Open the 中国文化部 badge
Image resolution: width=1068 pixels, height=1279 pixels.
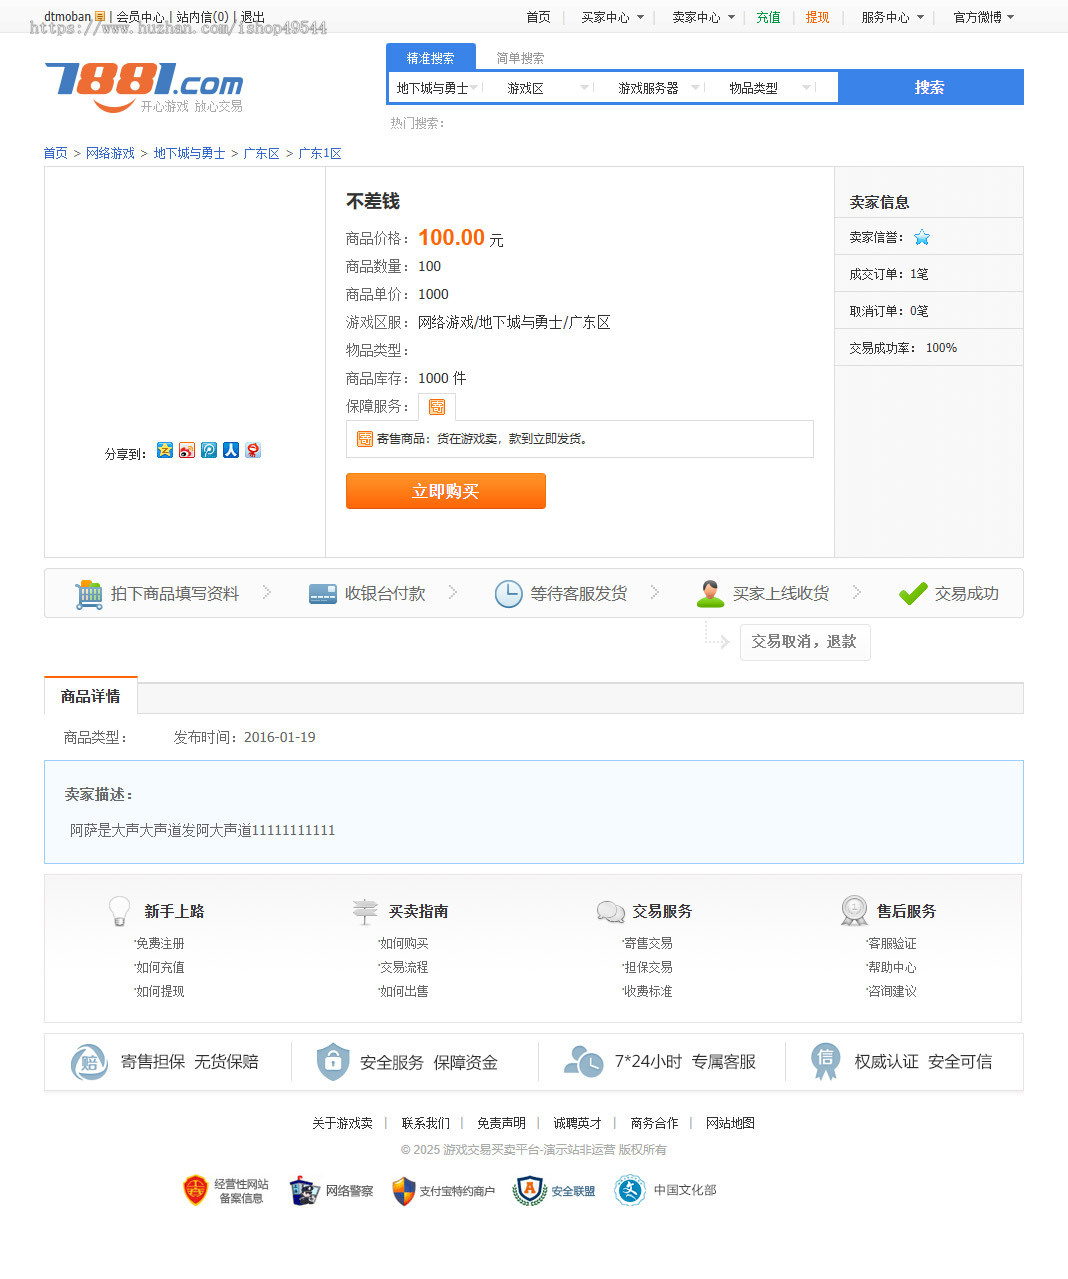(x=666, y=1190)
